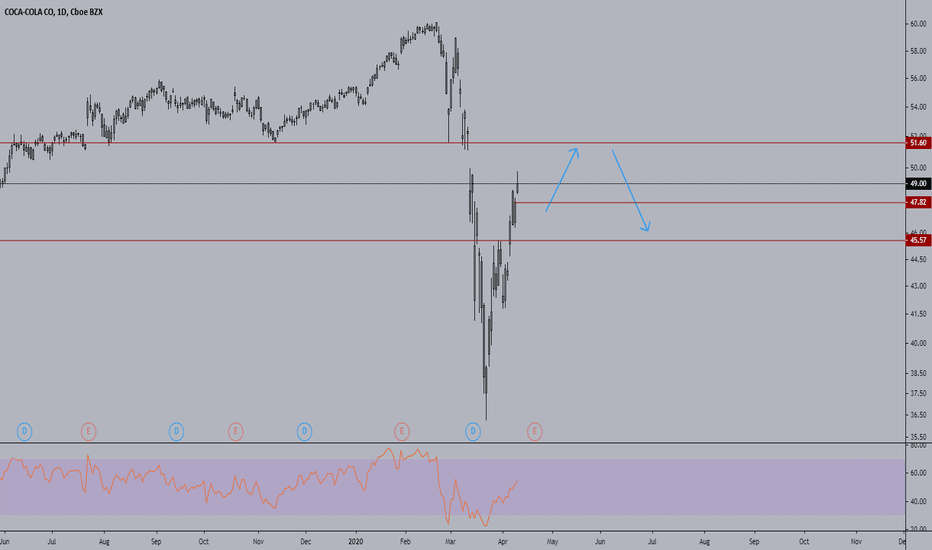Viewport: 932px width, 550px height.
Task: Click the 35.50 price axis value
Action: (918, 436)
